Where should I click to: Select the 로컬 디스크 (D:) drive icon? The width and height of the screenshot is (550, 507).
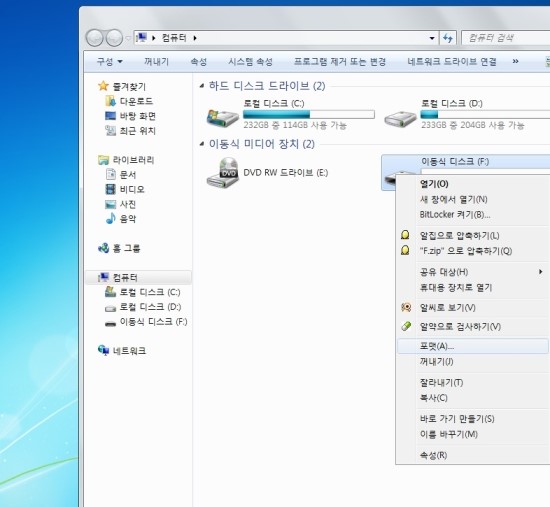tap(400, 119)
